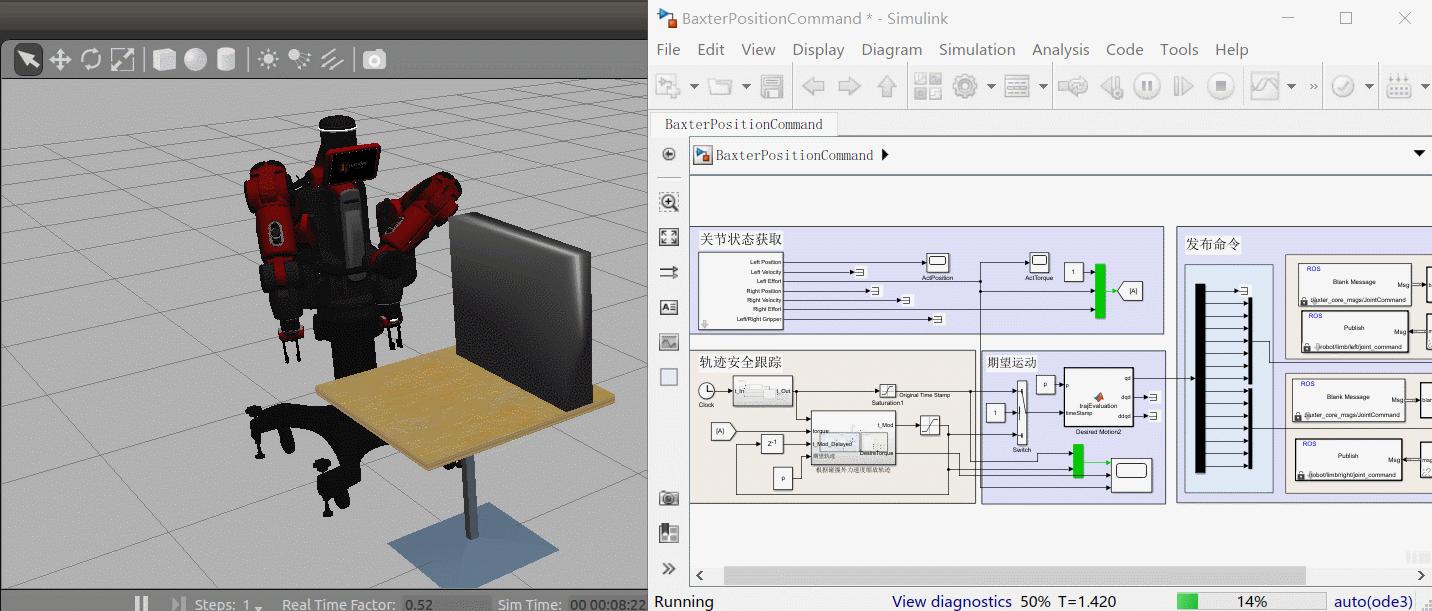Image resolution: width=1432 pixels, height=611 pixels.
Task: Toggle Fit-to-view in Simulink palette
Action: coord(669,237)
